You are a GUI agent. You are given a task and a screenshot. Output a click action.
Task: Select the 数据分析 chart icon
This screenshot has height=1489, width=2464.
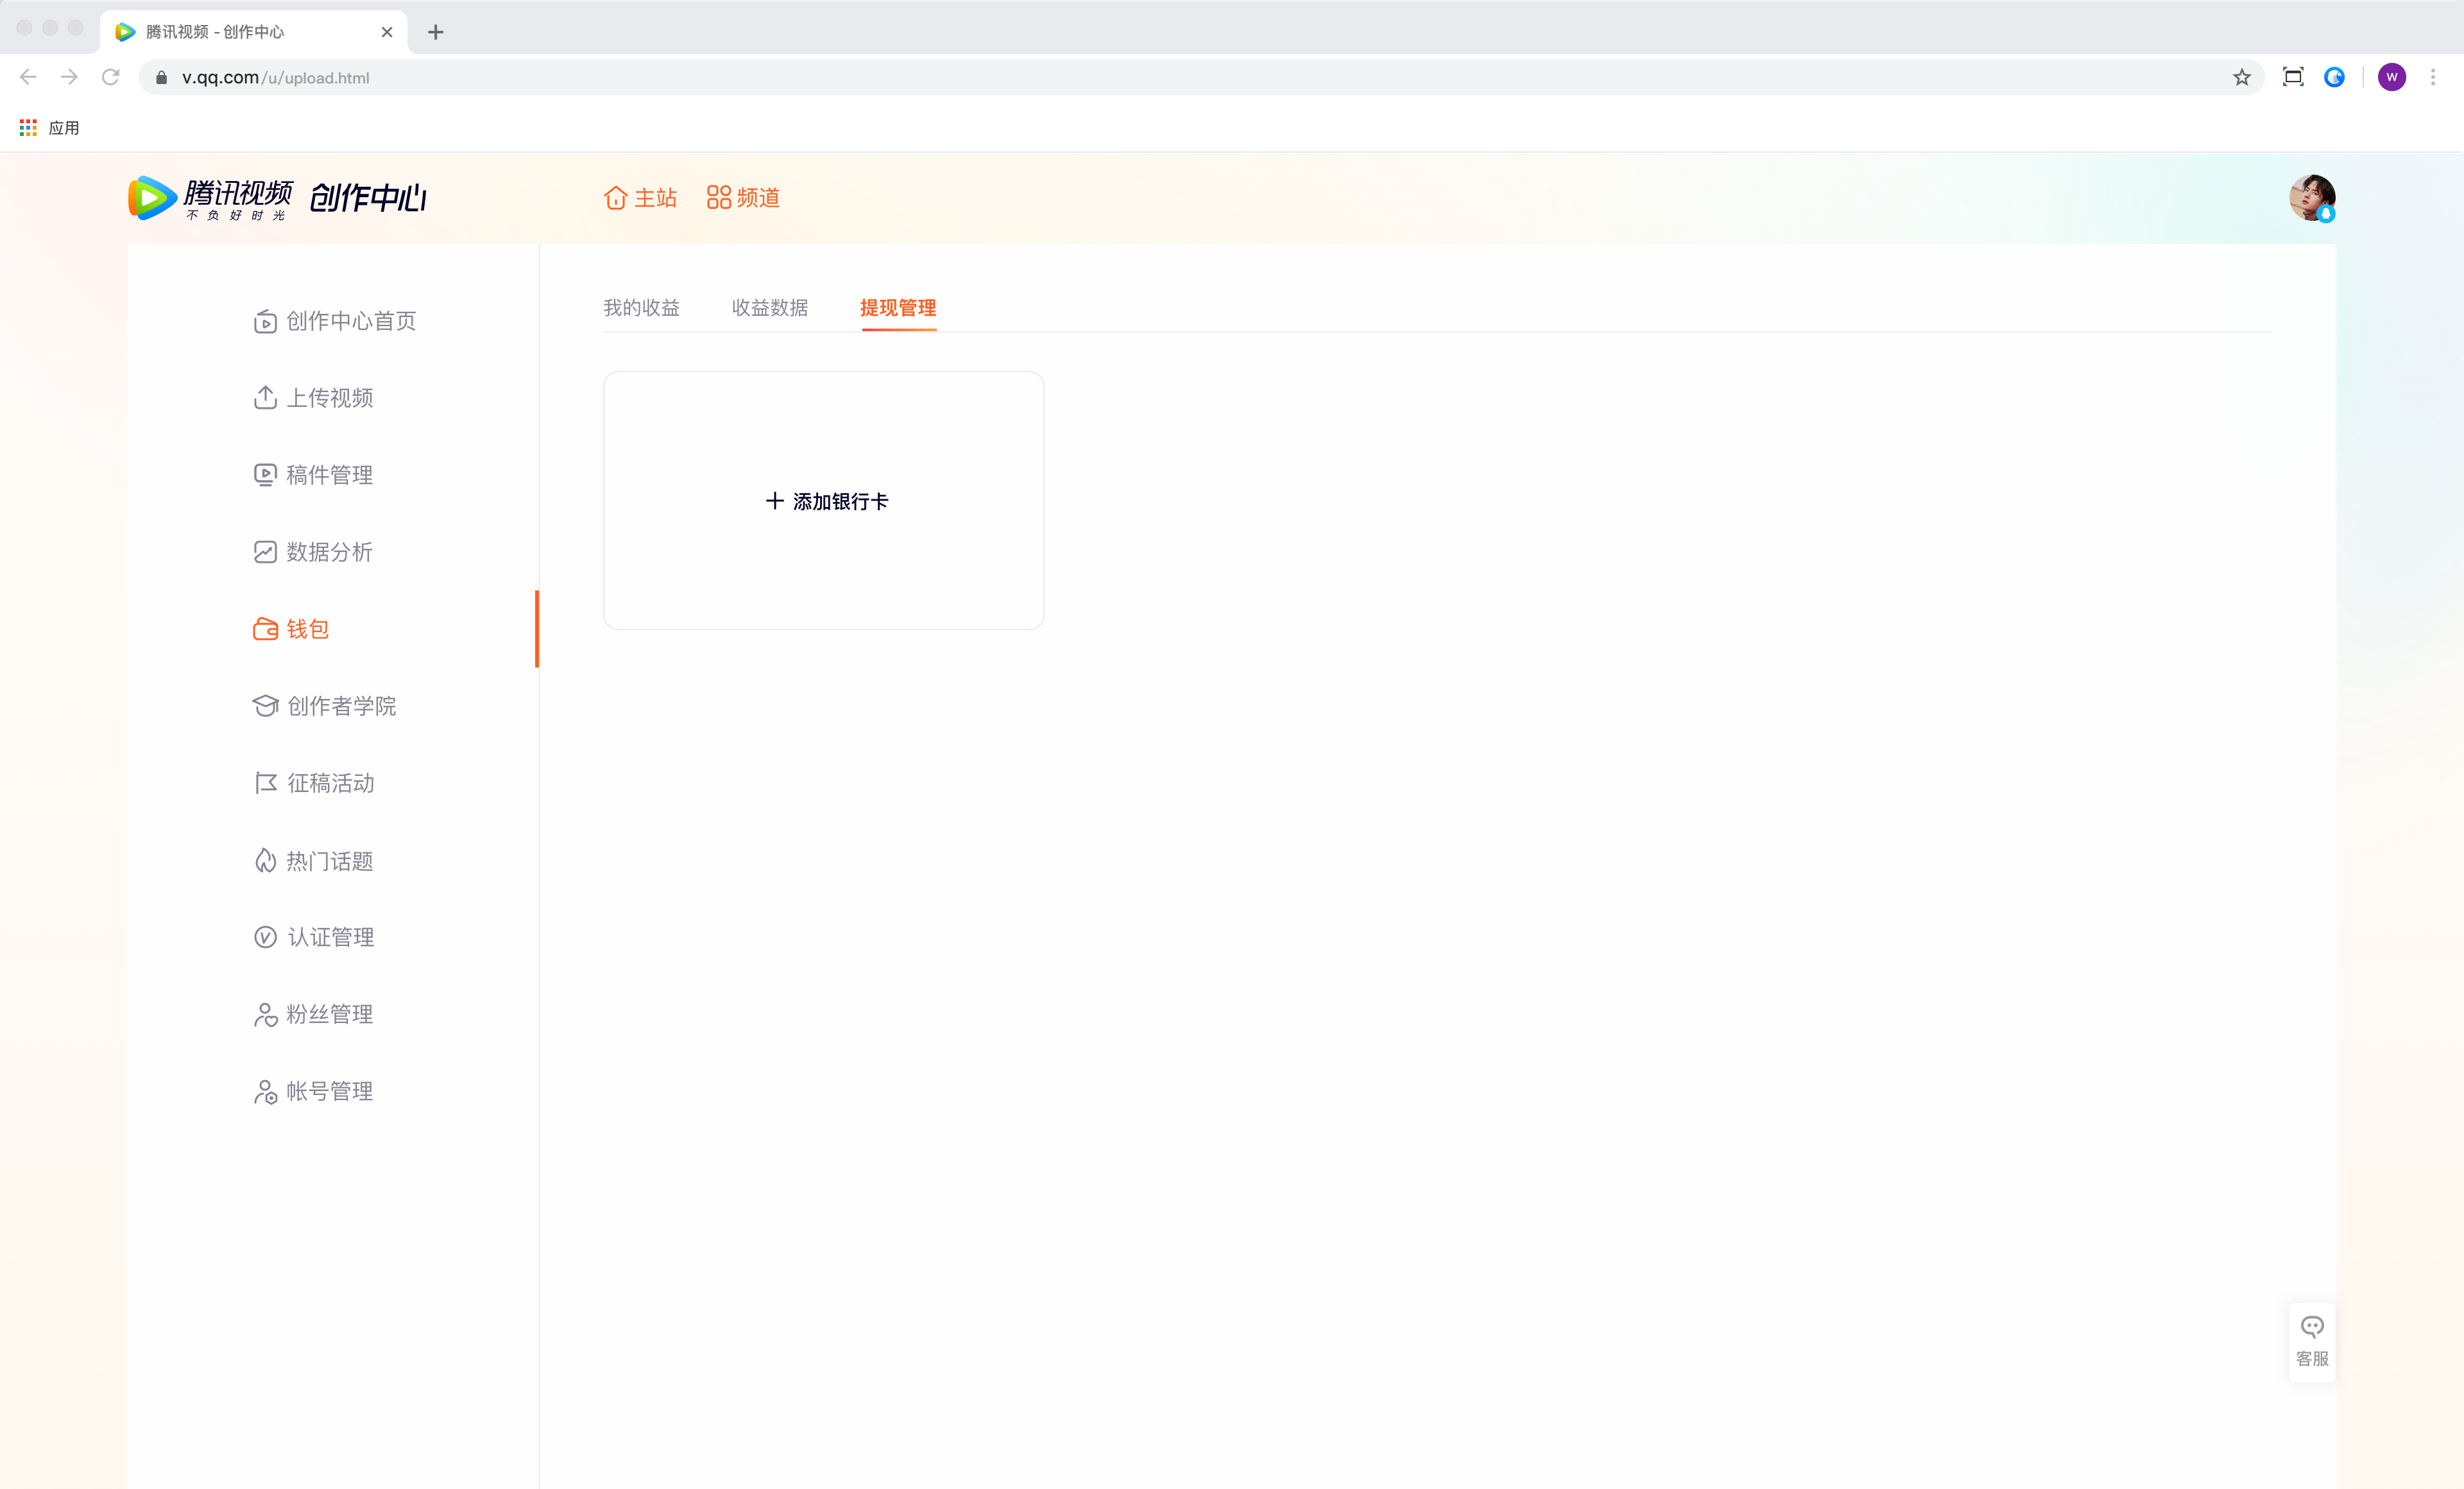click(265, 552)
